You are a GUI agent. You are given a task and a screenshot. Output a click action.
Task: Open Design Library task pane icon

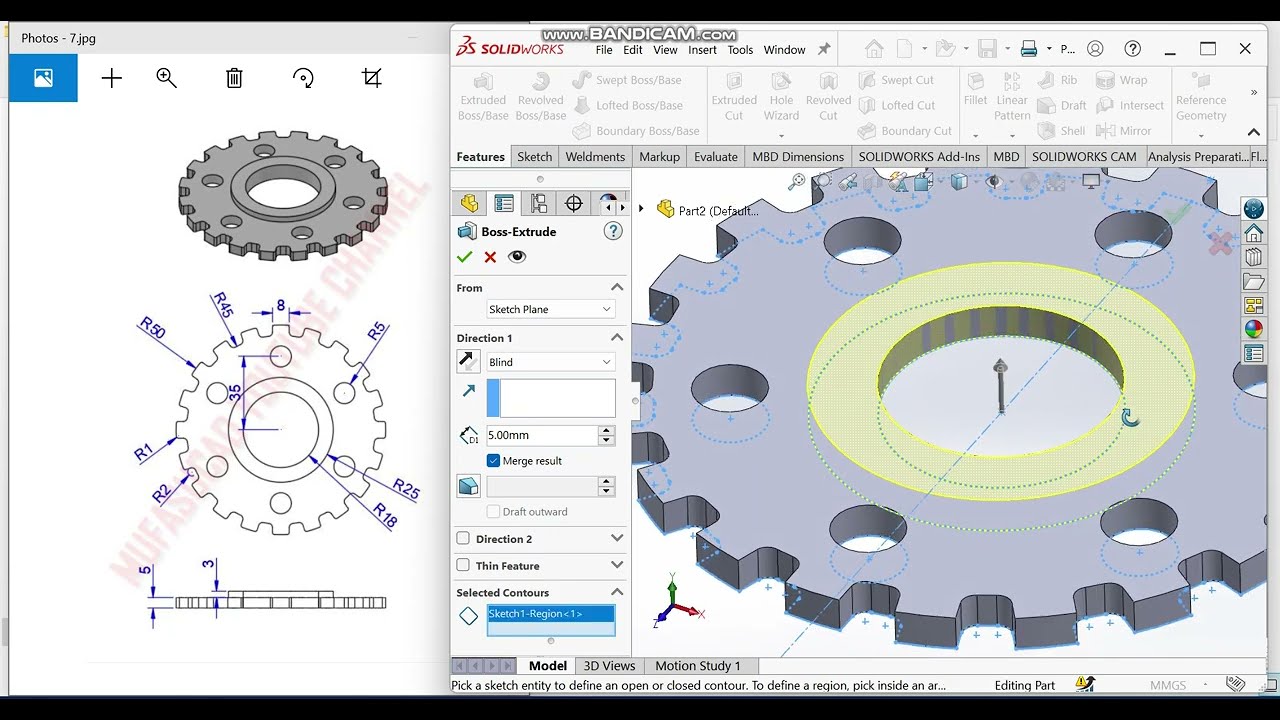pyautogui.click(x=1253, y=257)
